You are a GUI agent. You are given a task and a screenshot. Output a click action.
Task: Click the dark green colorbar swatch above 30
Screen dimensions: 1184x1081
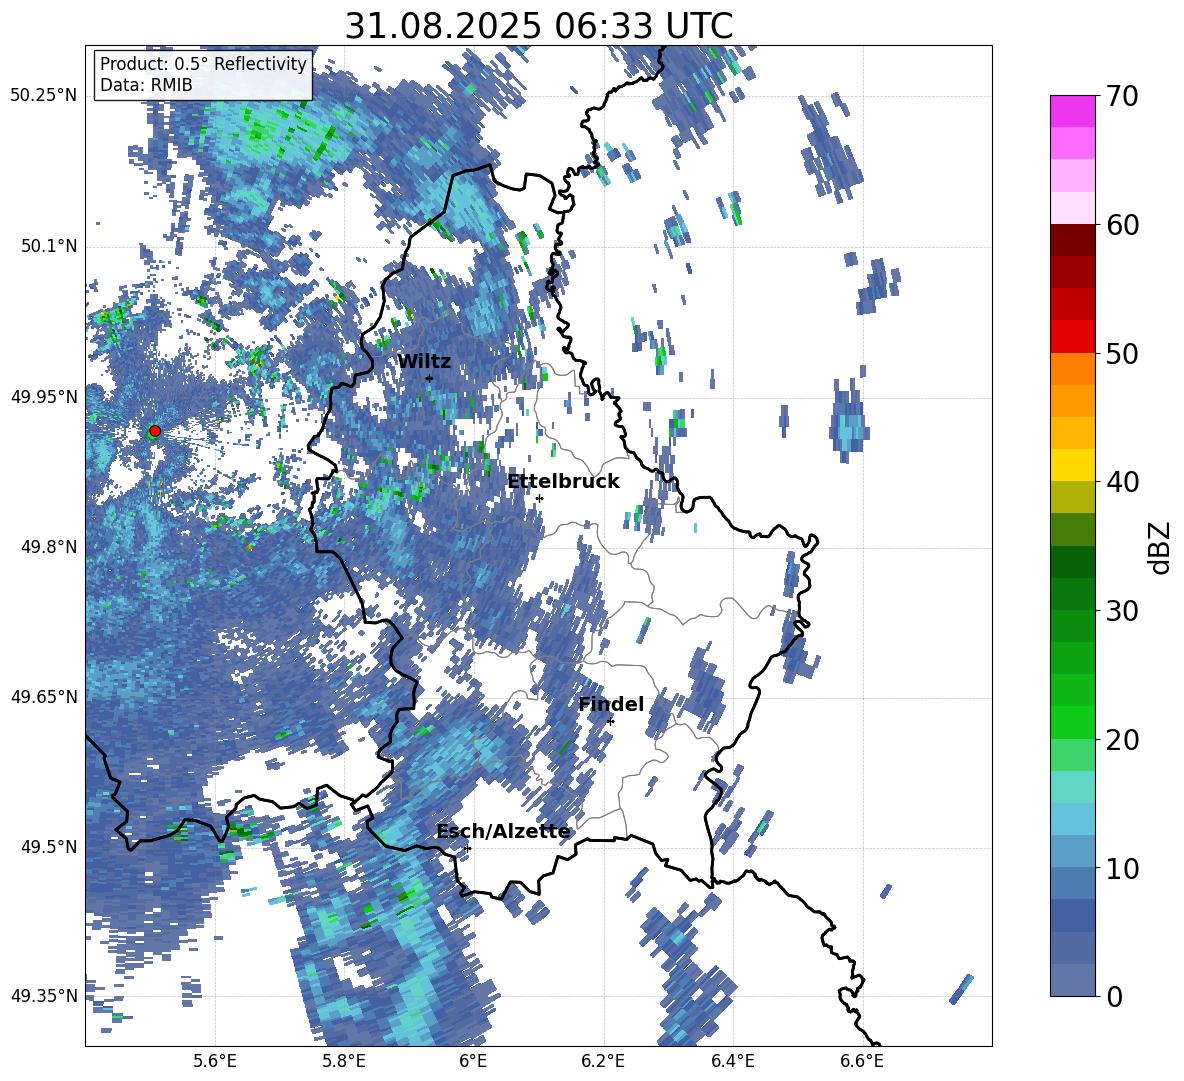click(1072, 594)
